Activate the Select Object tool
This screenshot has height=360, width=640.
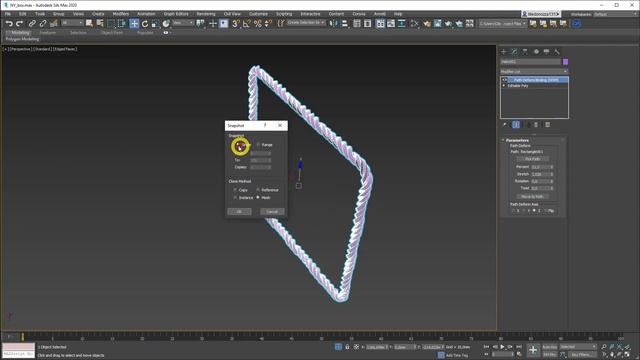click(x=89, y=24)
